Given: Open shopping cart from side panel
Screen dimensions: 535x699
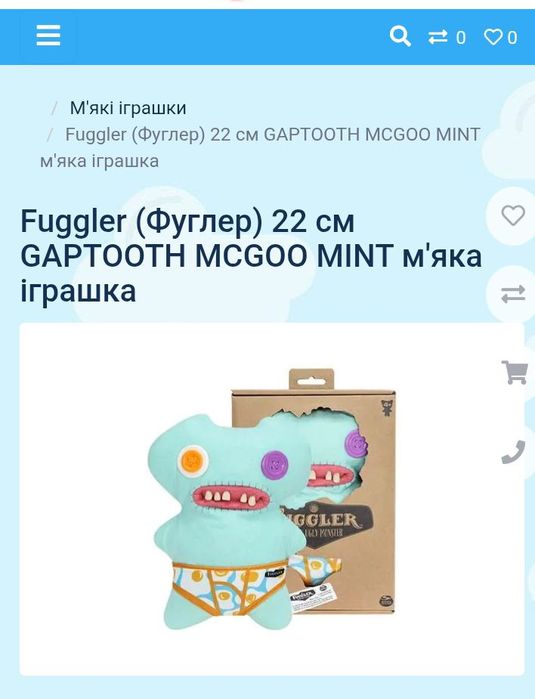Looking at the screenshot, I should pyautogui.click(x=514, y=372).
